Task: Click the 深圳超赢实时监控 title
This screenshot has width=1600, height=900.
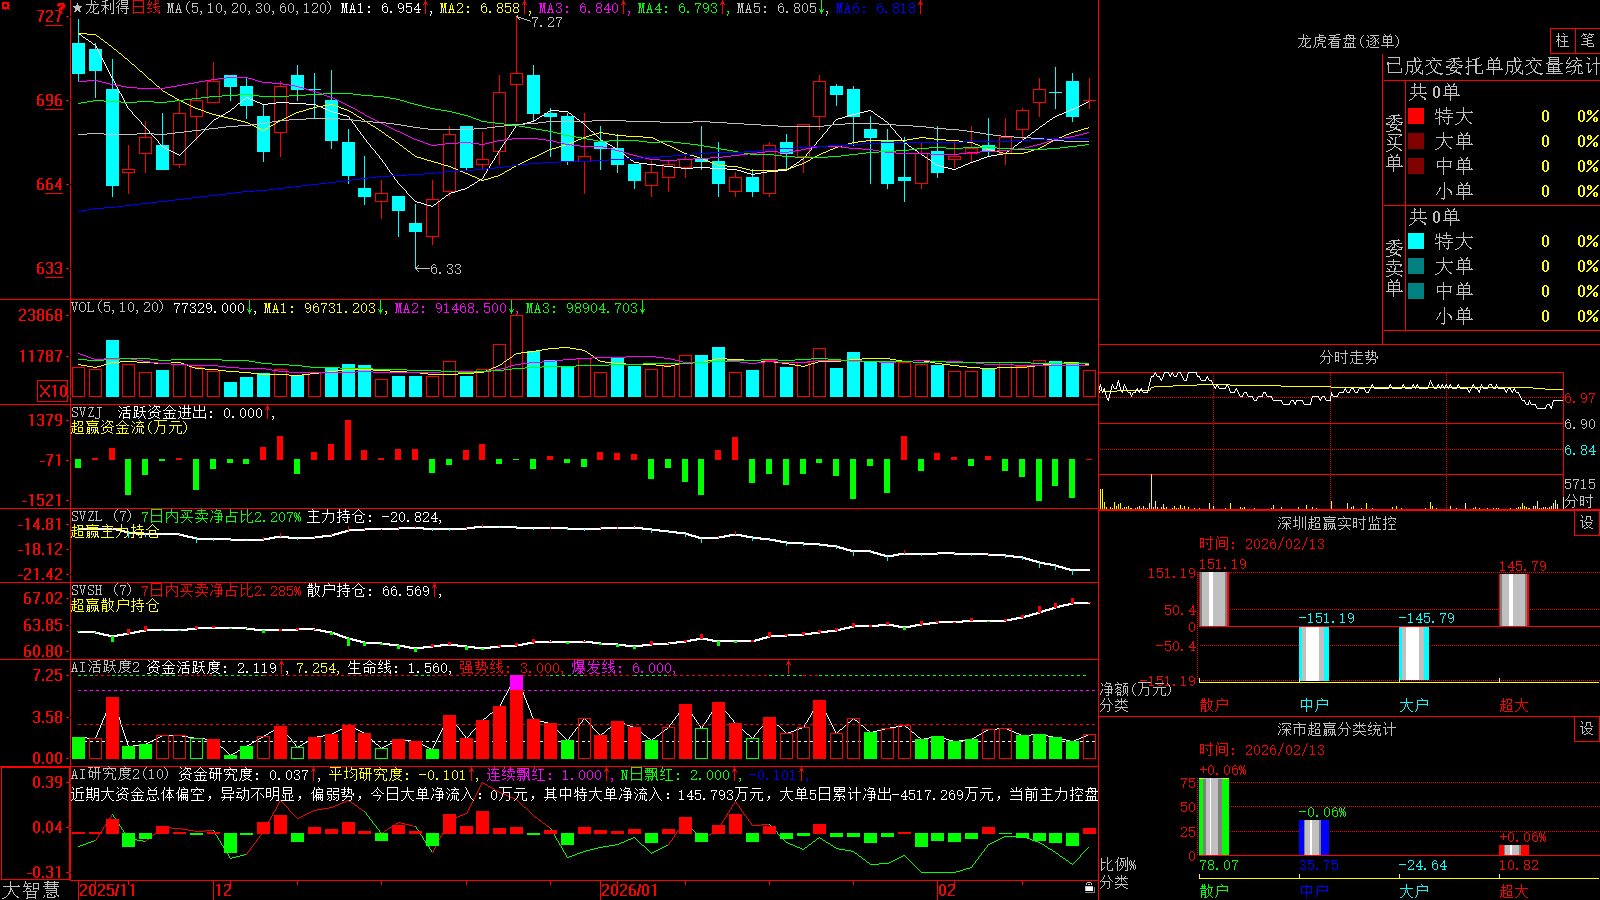Action: pos(1336,523)
